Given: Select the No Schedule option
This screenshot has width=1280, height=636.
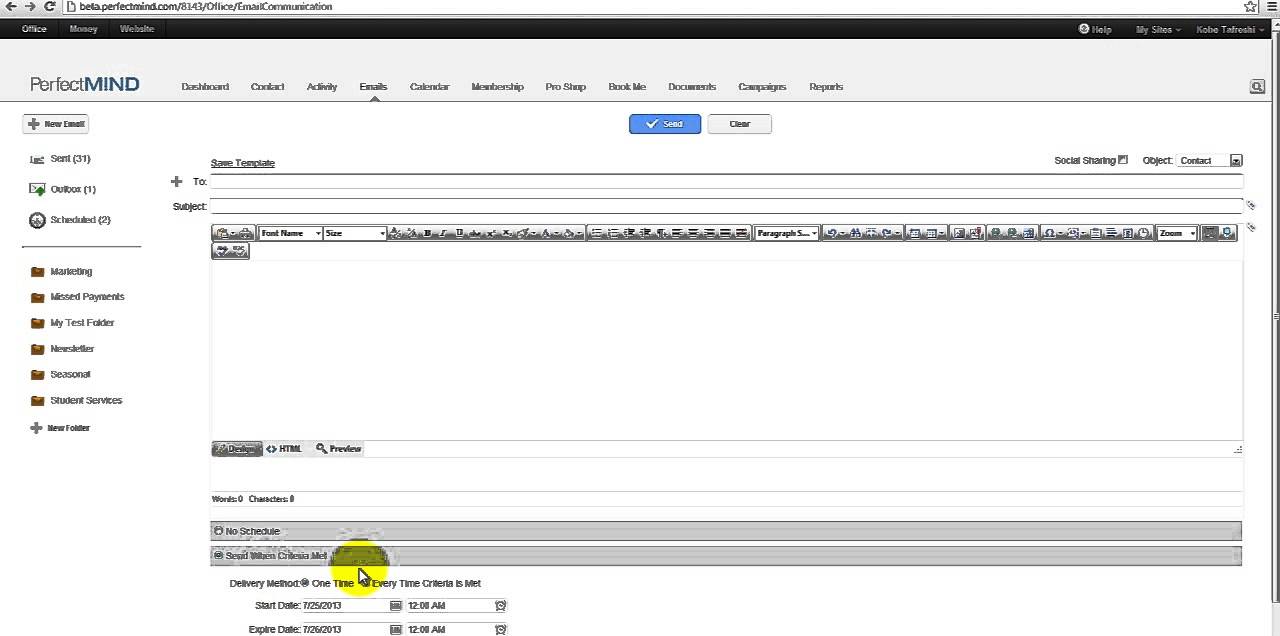Looking at the screenshot, I should coord(219,531).
